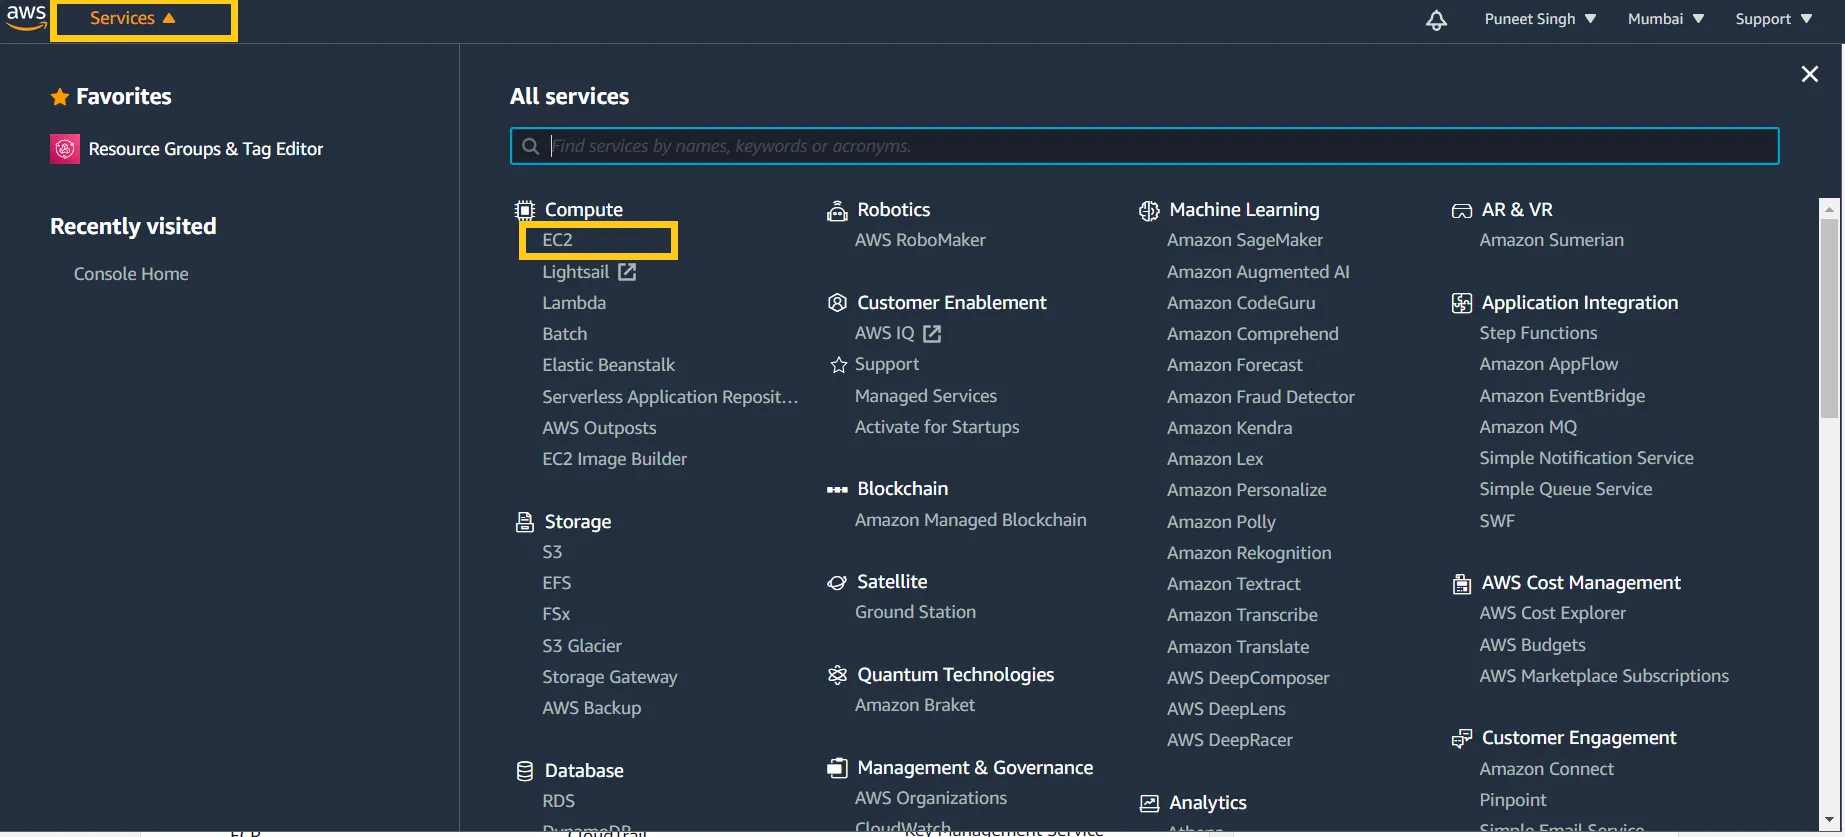Open Amazon SageMaker
The height and width of the screenshot is (837, 1845).
coord(1245,240)
